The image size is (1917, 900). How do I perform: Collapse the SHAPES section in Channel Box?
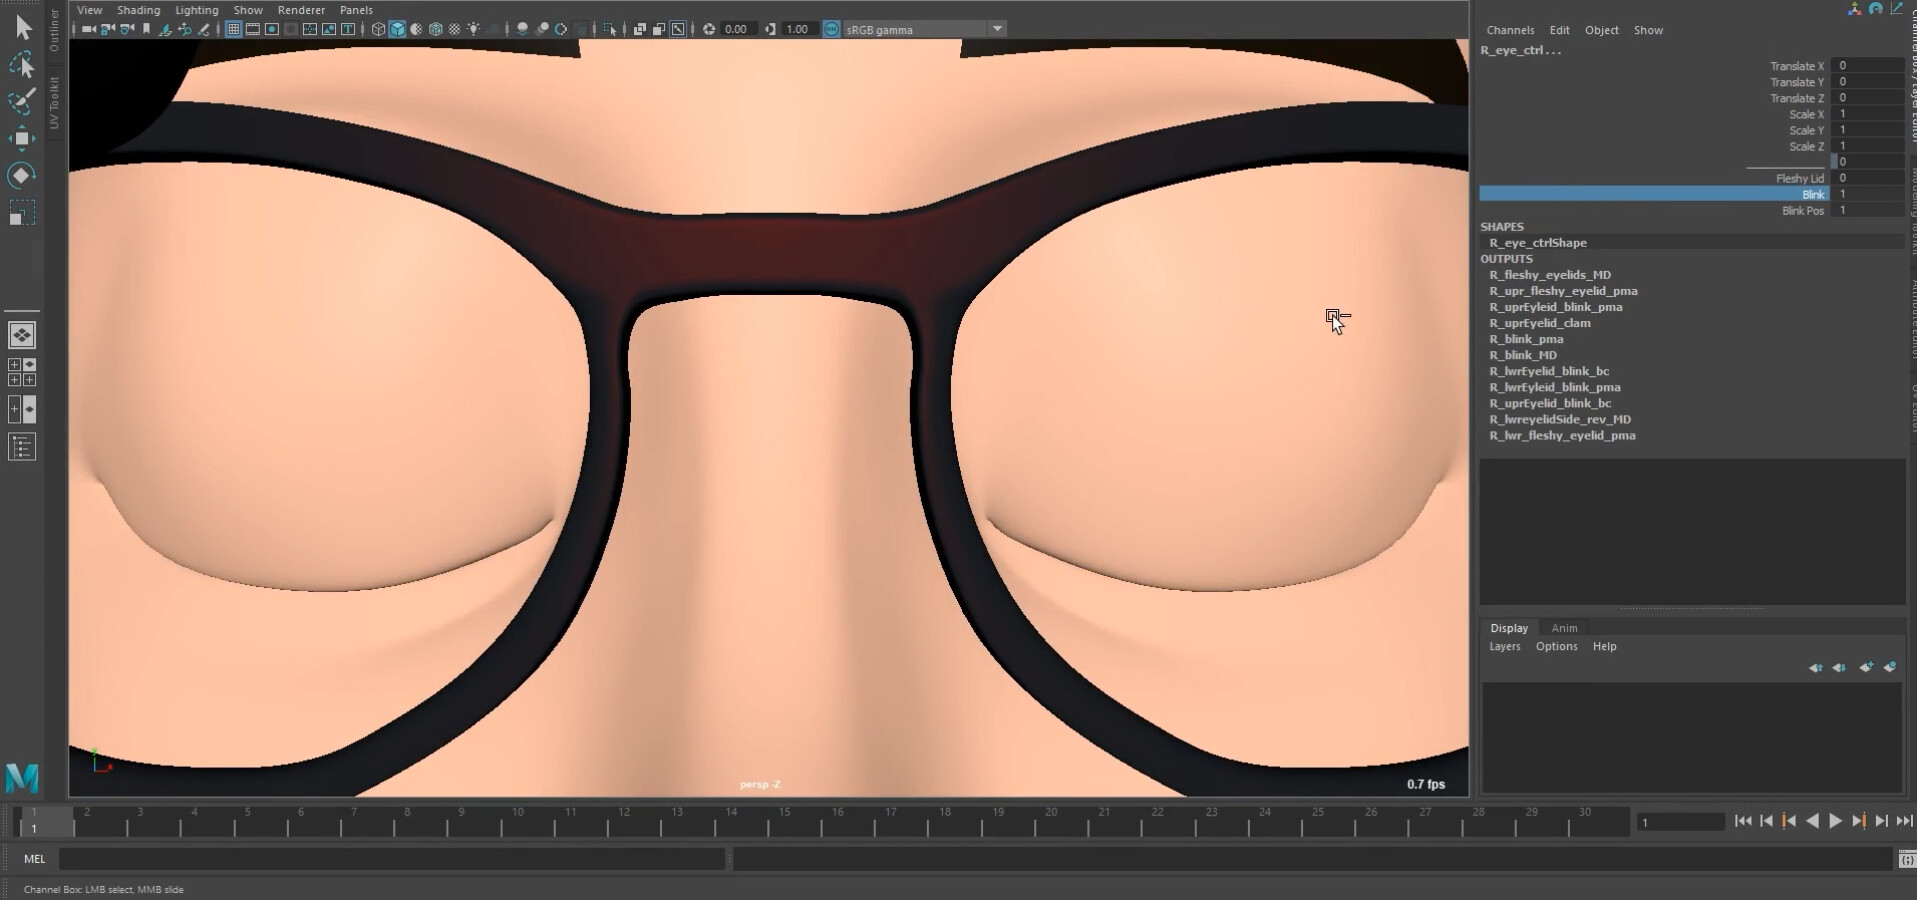point(1502,227)
